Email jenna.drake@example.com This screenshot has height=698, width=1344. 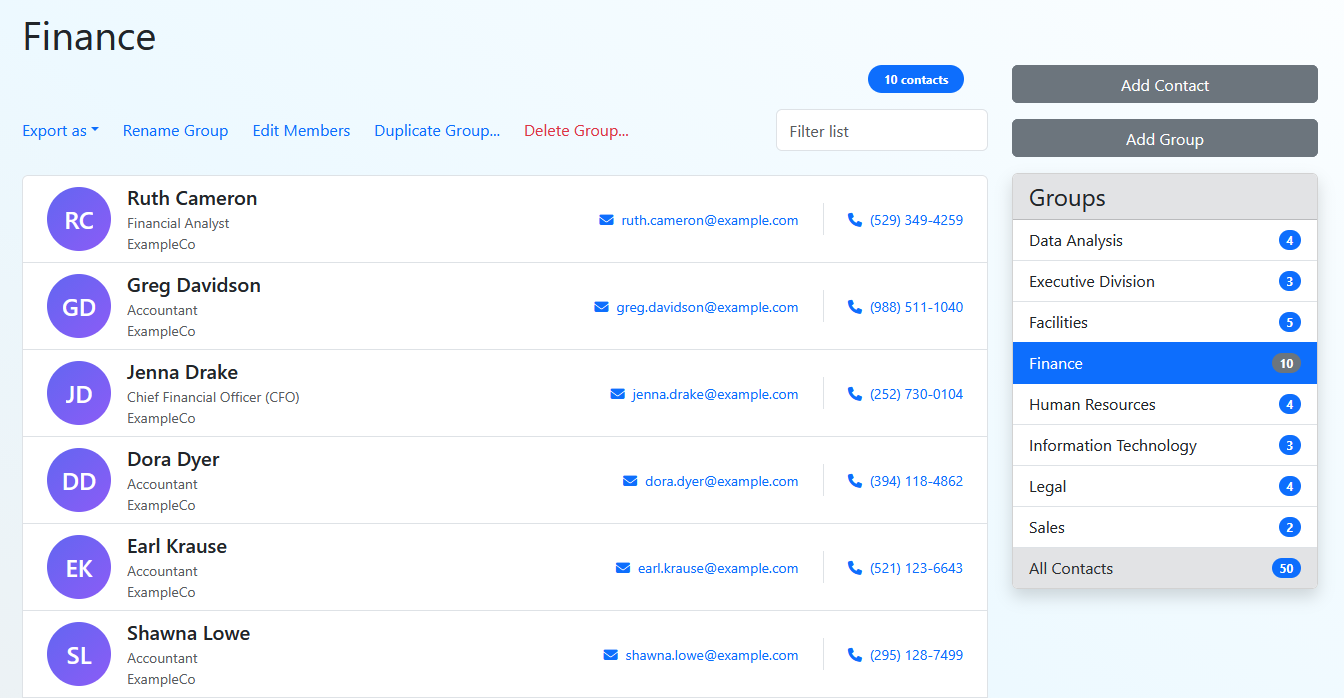715,394
